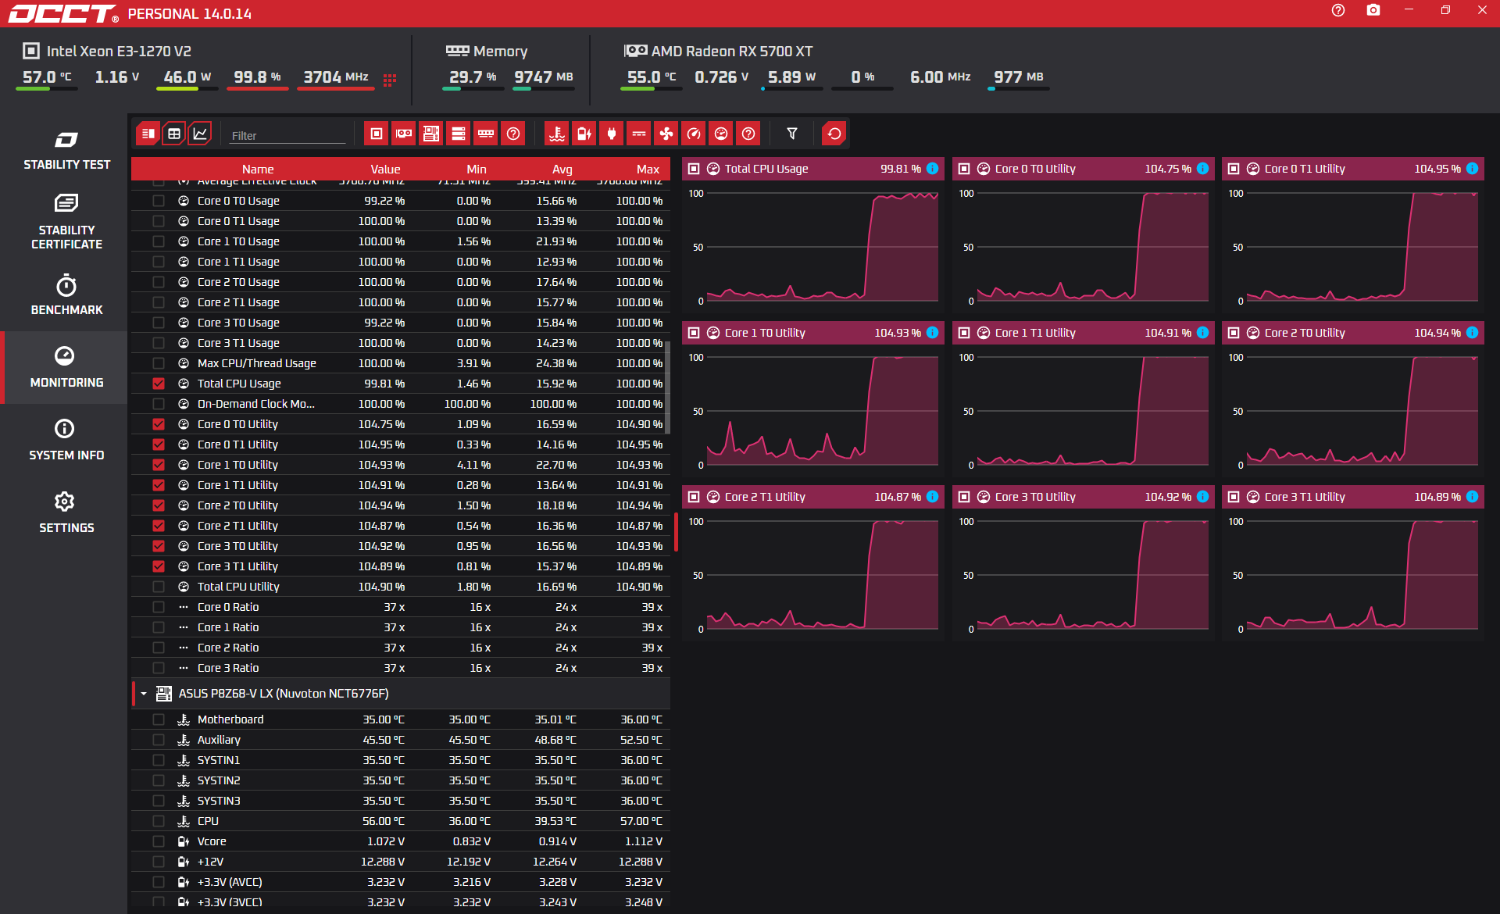The width and height of the screenshot is (1500, 914).
Task: Switch to graph-only view icon
Action: (200, 134)
